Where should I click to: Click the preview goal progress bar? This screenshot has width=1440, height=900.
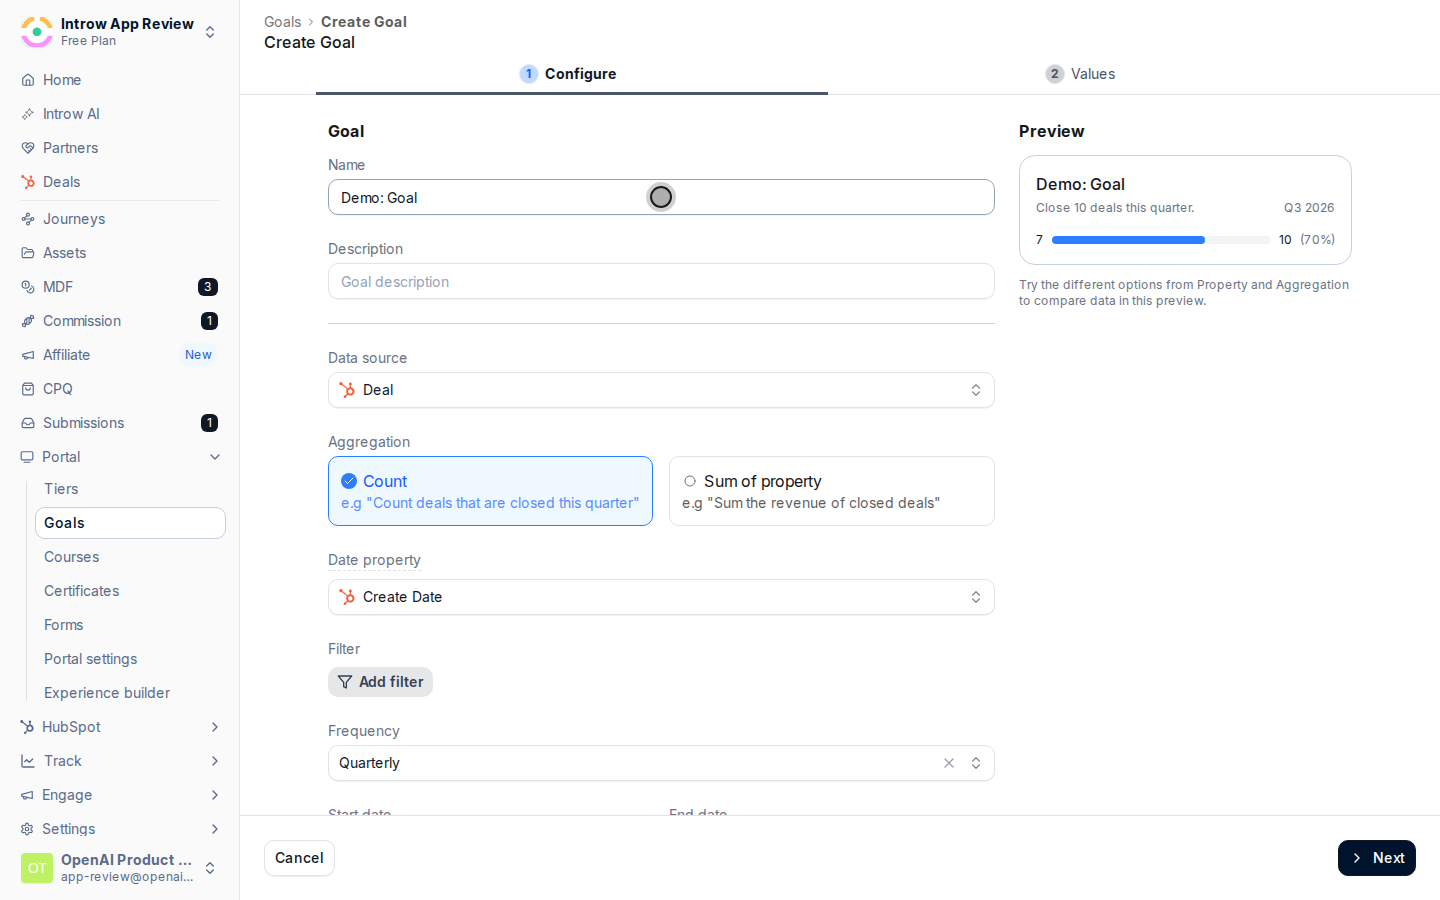pos(1161,240)
